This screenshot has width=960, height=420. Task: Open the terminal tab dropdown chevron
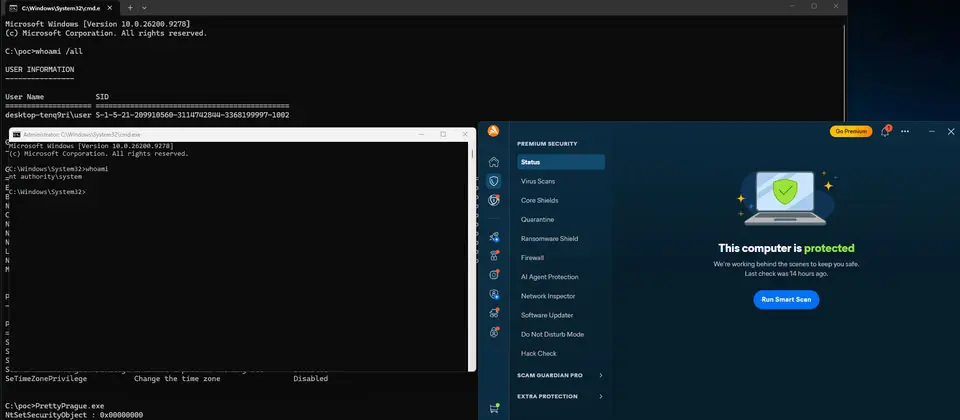[x=144, y=7]
